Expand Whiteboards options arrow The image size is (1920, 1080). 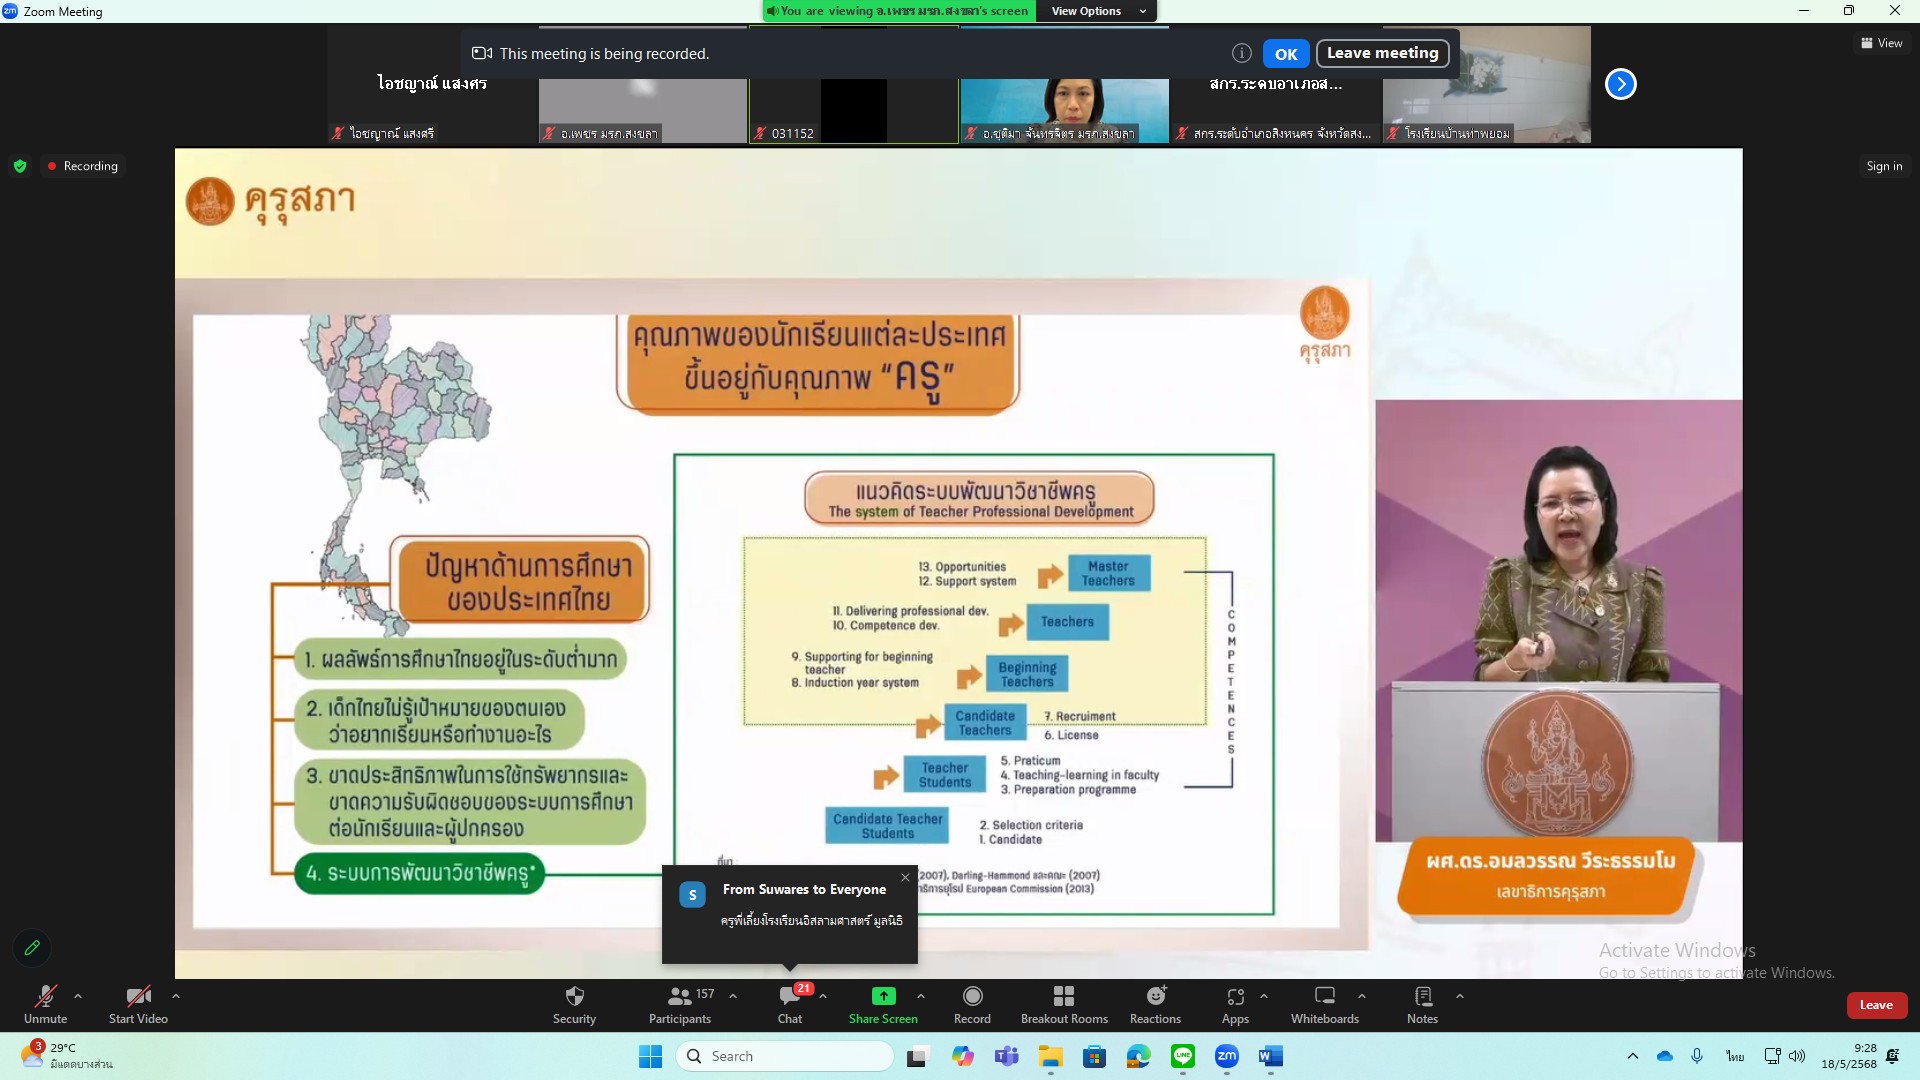tap(1362, 996)
